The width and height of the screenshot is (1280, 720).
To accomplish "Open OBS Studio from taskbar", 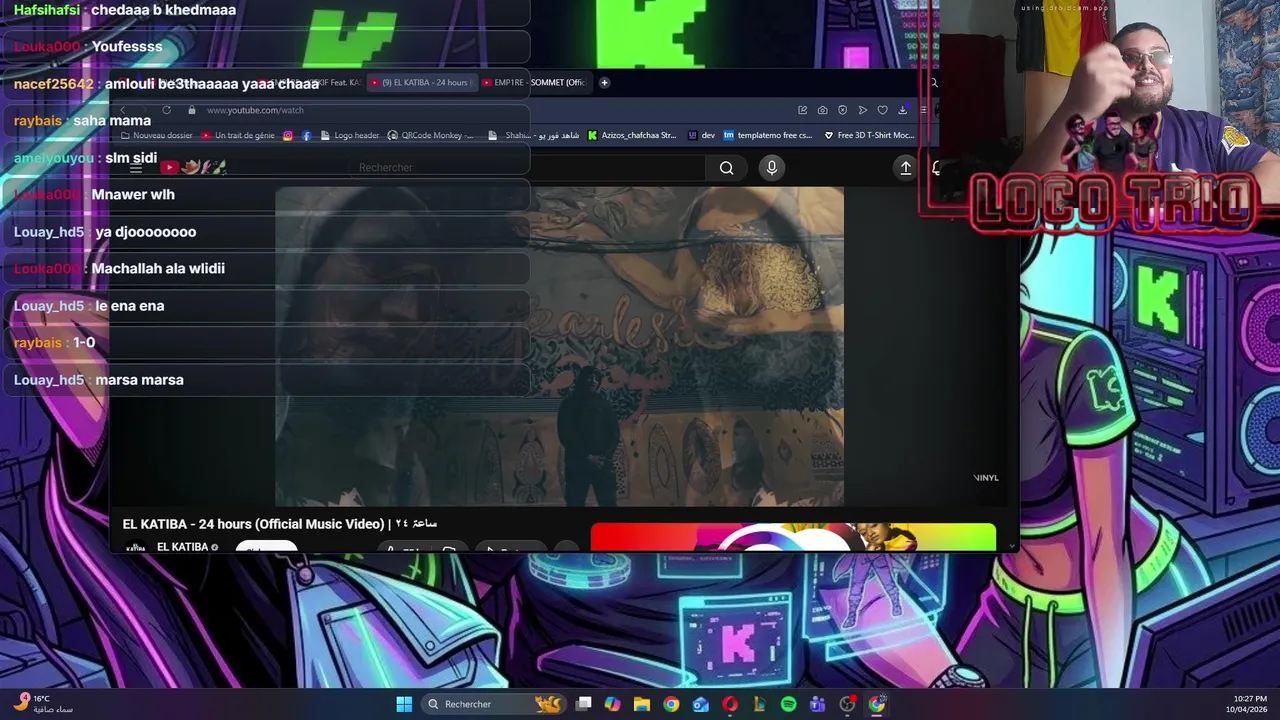I will coord(847,704).
